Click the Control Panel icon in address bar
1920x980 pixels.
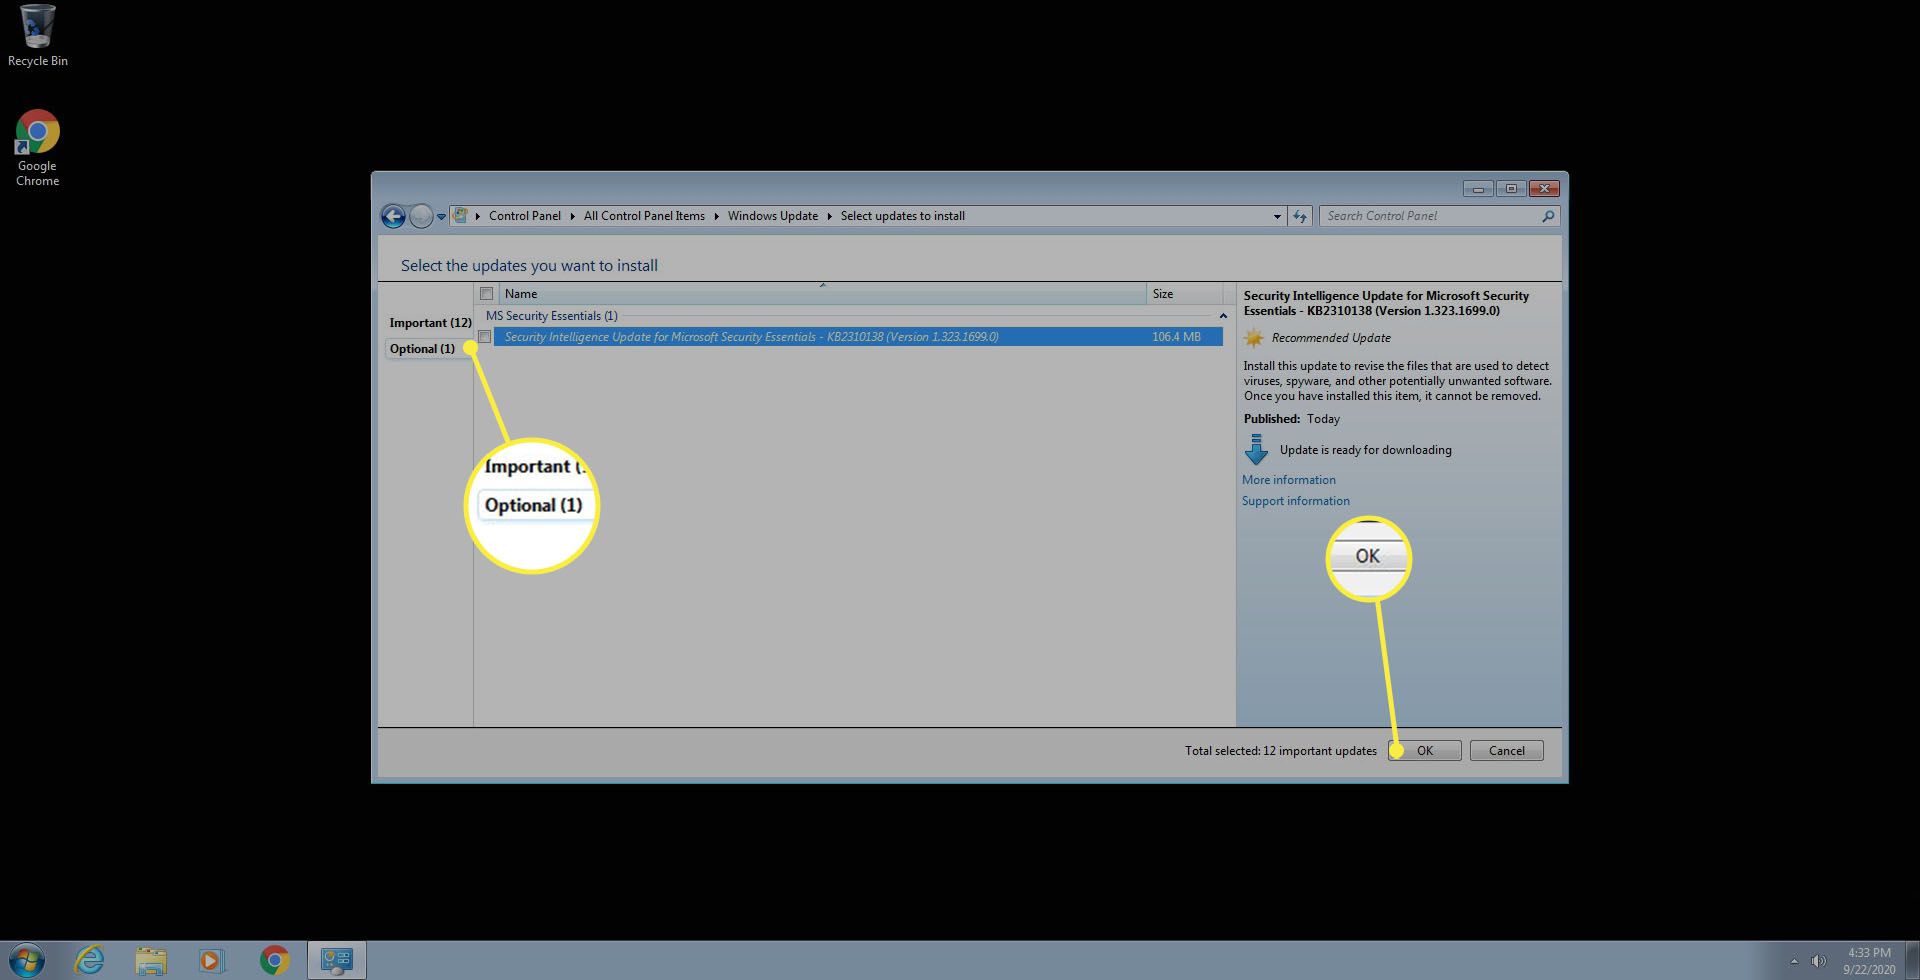tap(461, 215)
